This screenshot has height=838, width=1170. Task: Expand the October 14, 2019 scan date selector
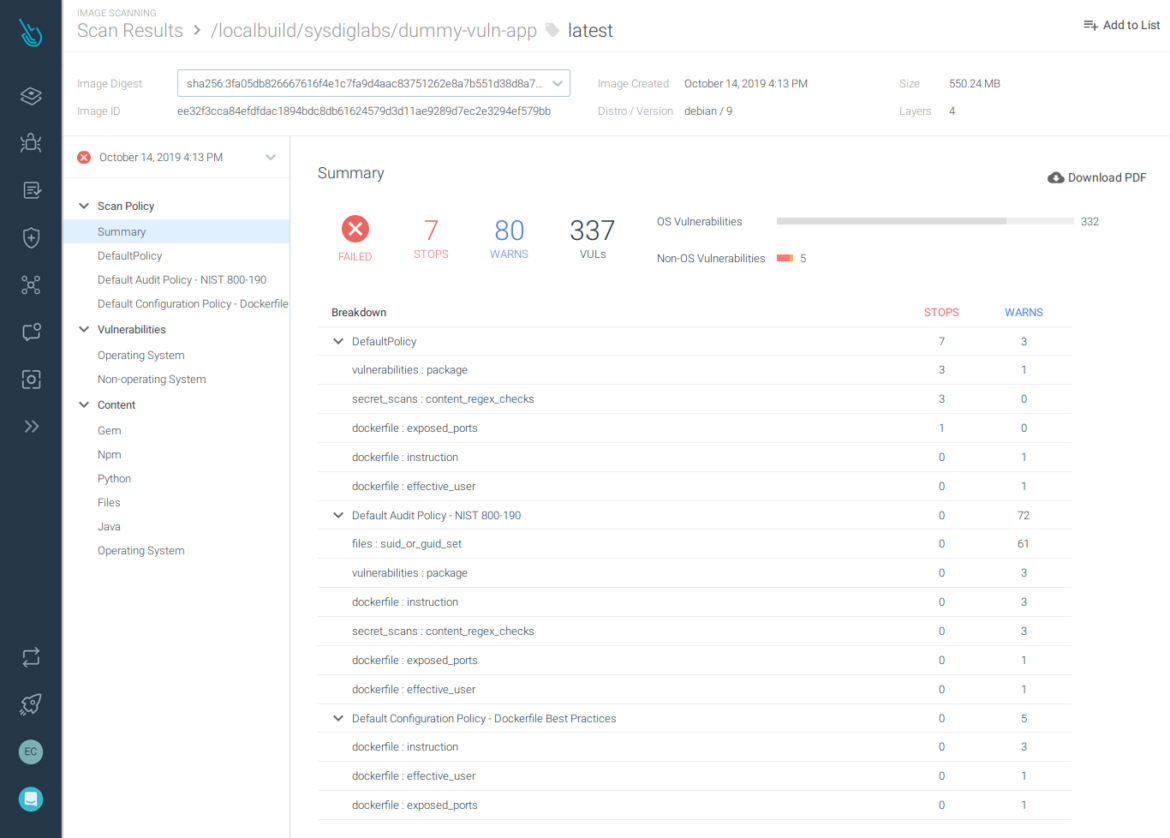pyautogui.click(x=271, y=157)
